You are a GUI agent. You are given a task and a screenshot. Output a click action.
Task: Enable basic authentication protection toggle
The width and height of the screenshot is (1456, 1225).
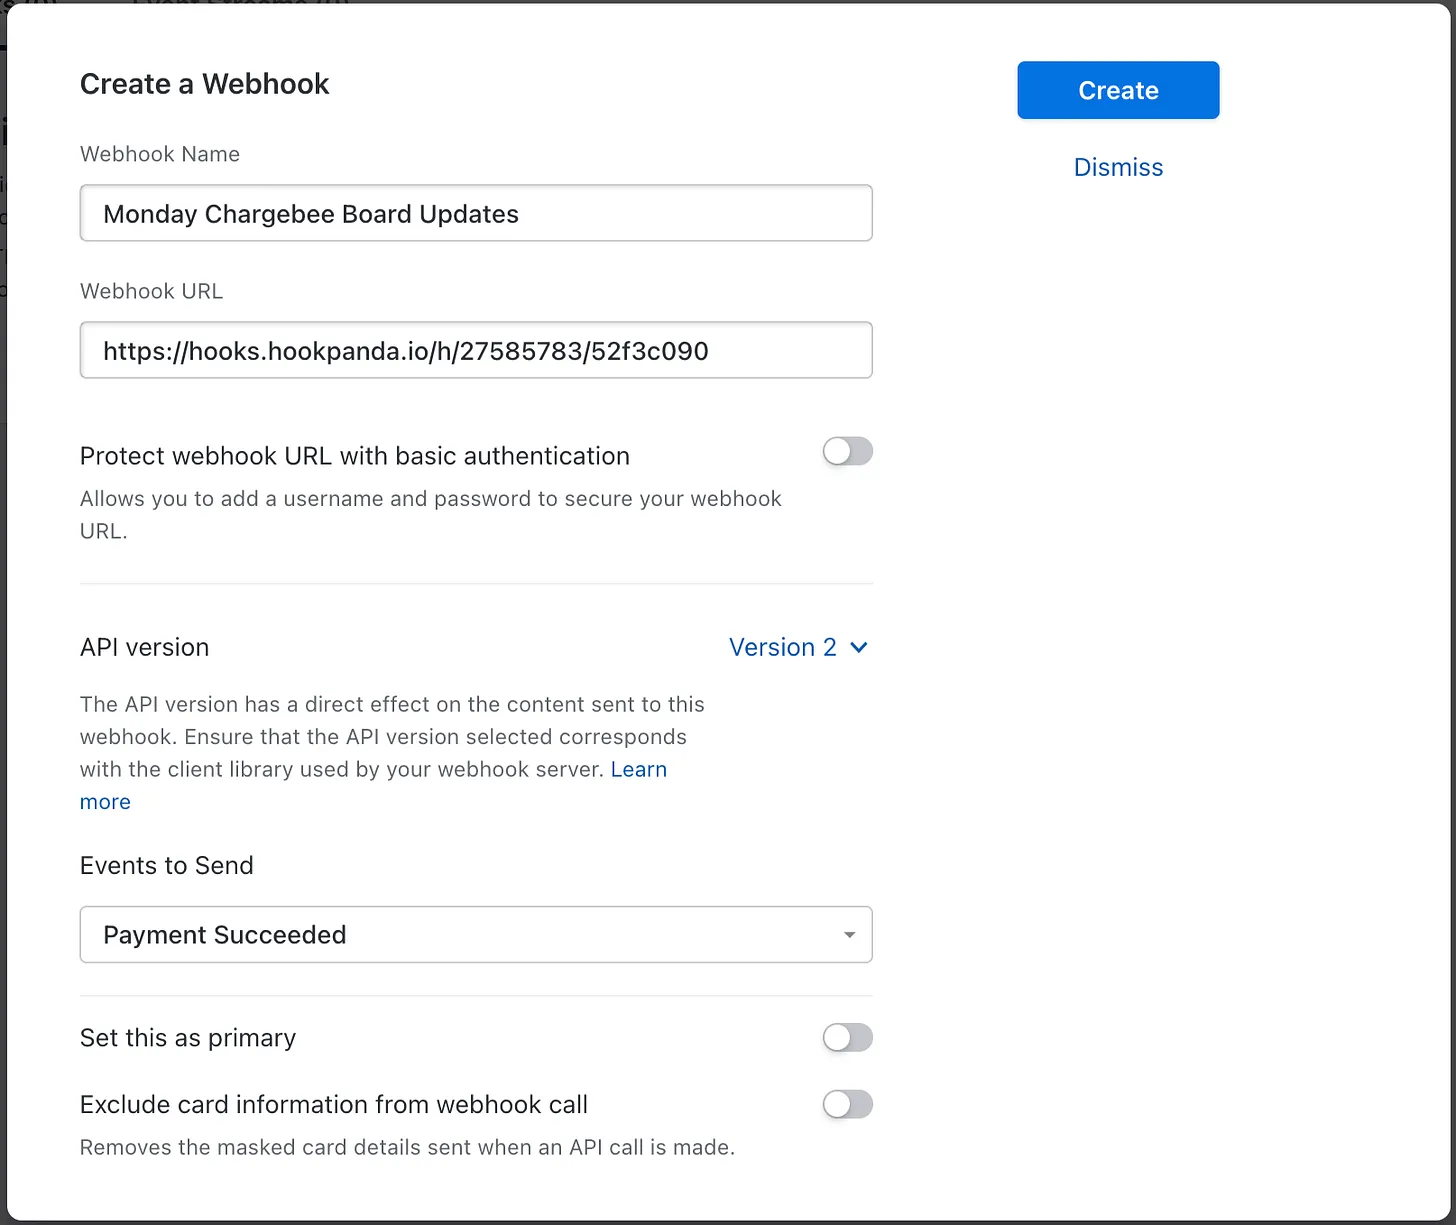[x=847, y=452]
